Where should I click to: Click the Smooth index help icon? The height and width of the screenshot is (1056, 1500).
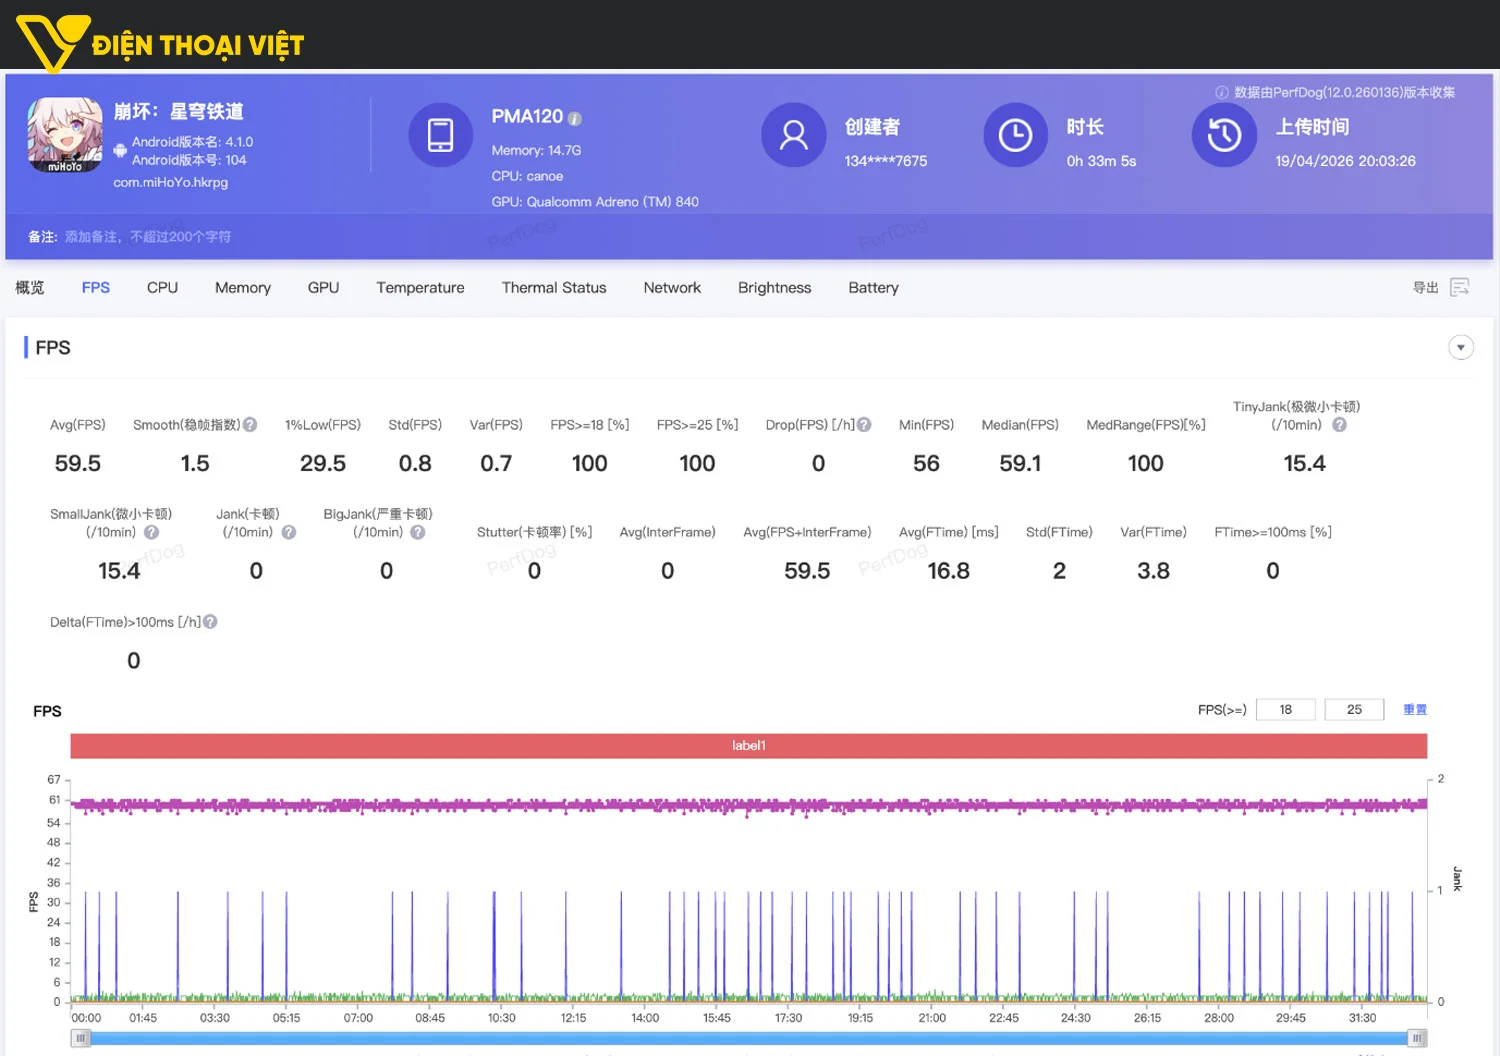point(250,425)
